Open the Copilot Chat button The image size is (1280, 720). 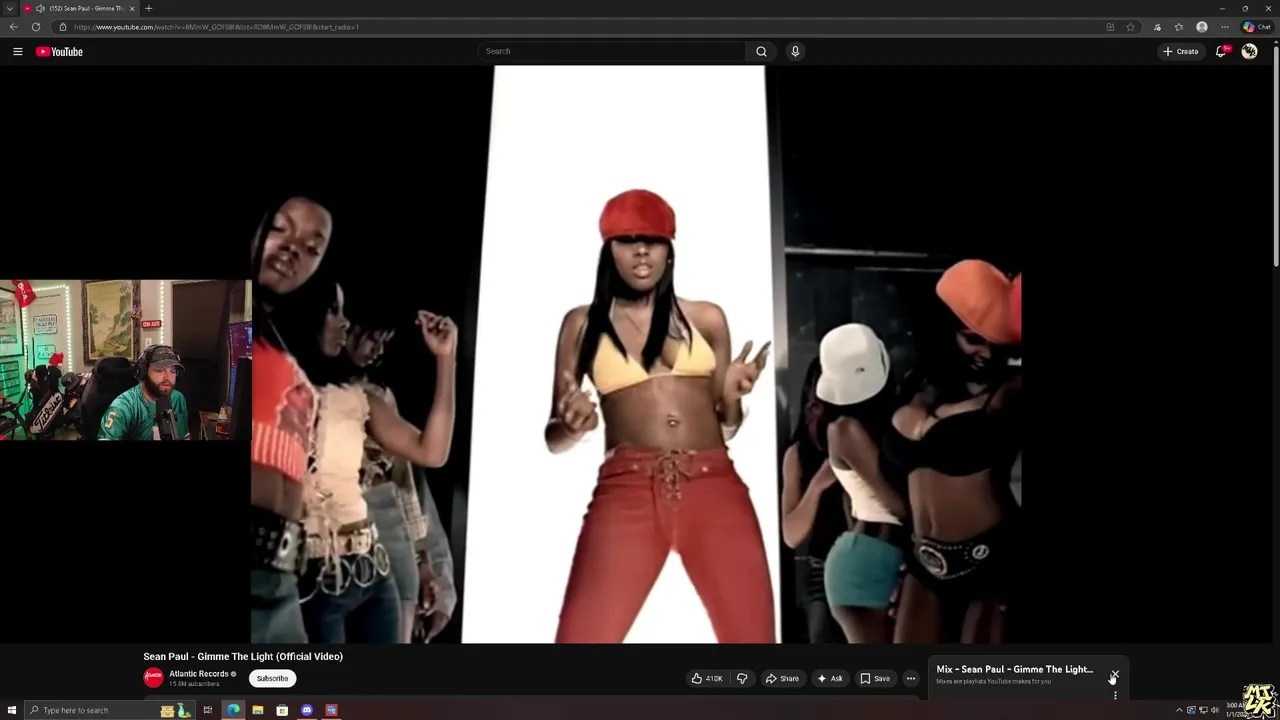coord(1257,27)
